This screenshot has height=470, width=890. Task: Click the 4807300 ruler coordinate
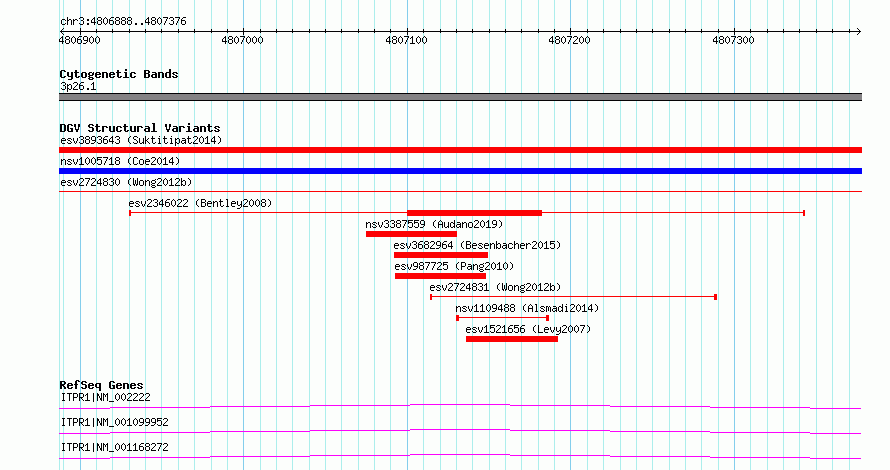(733, 40)
